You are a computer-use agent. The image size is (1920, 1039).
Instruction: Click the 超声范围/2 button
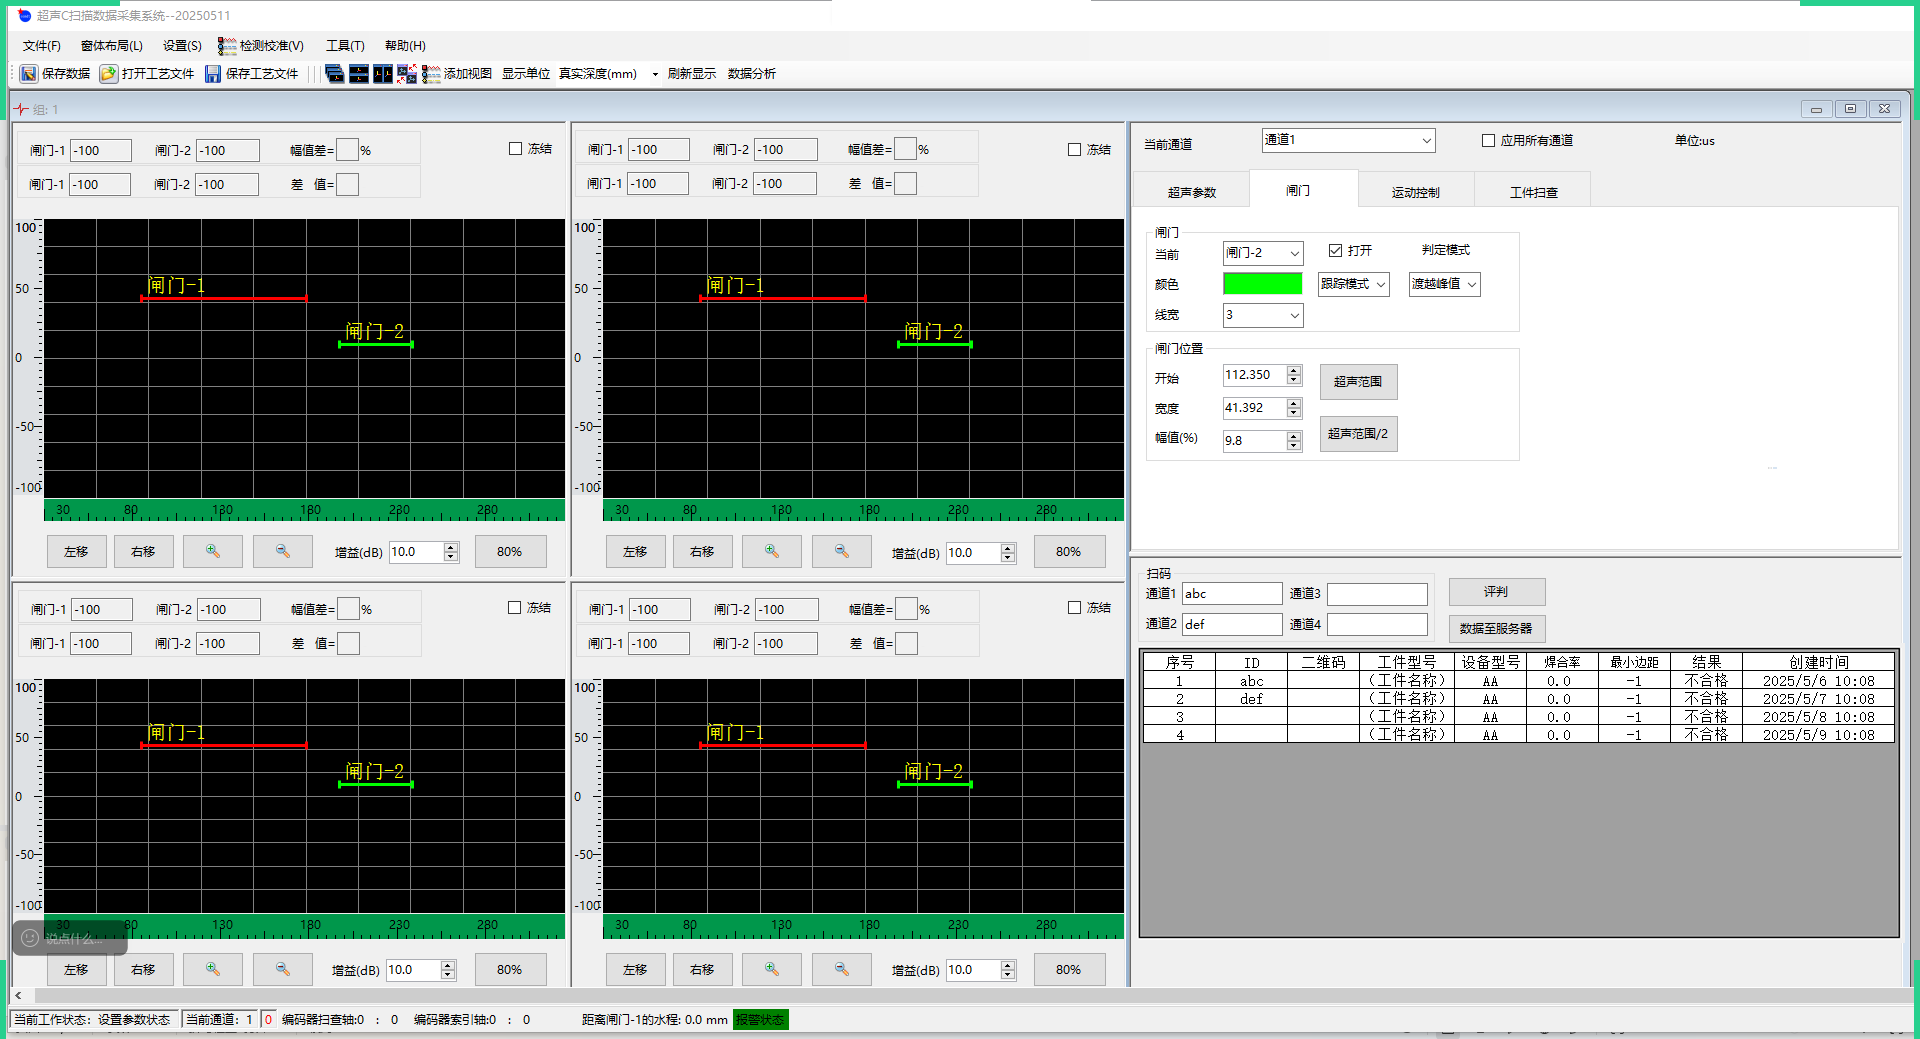pos(1358,434)
